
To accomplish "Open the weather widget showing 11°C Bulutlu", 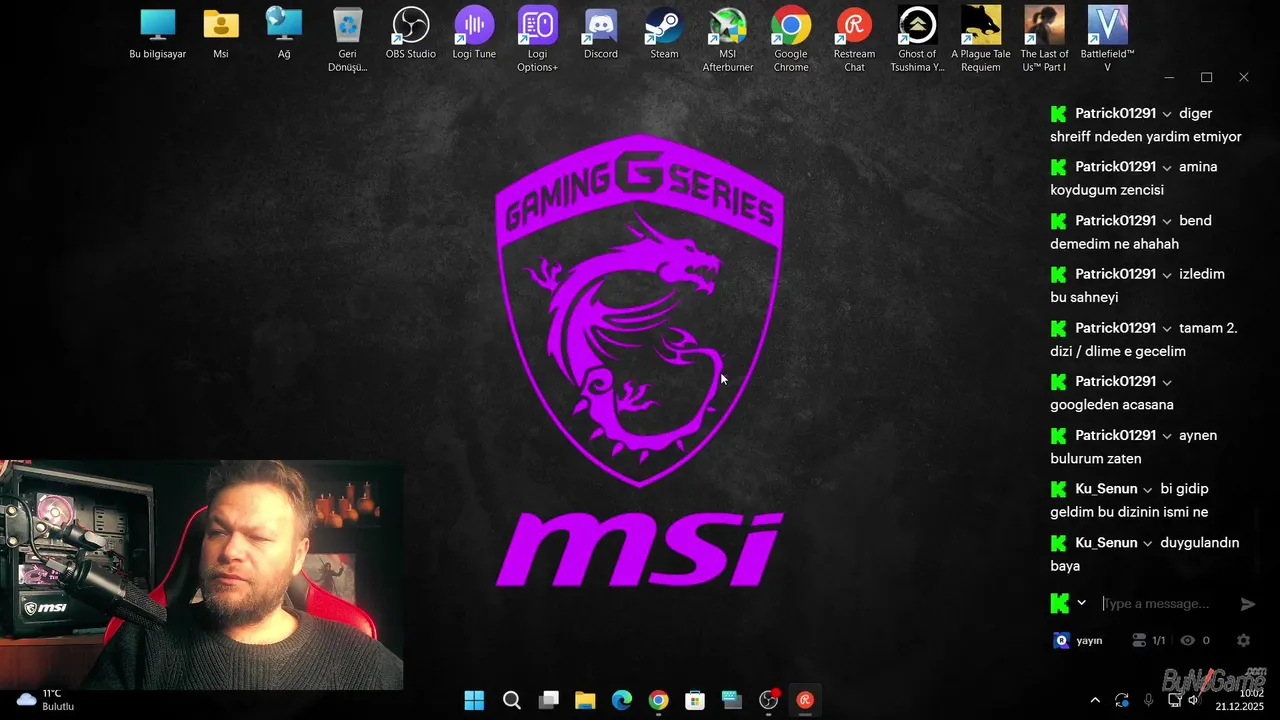I will point(46,700).
